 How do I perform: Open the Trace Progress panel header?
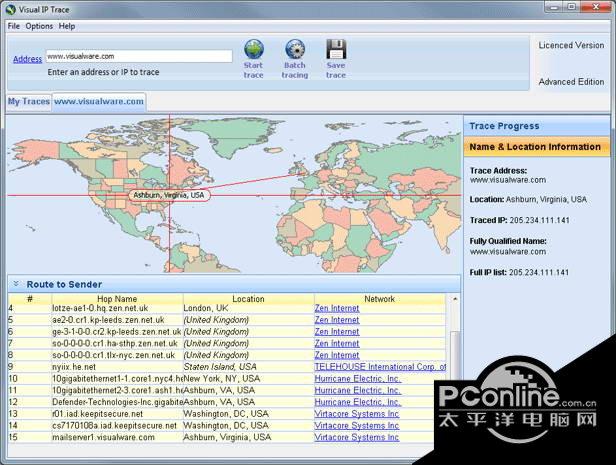pyautogui.click(x=537, y=126)
